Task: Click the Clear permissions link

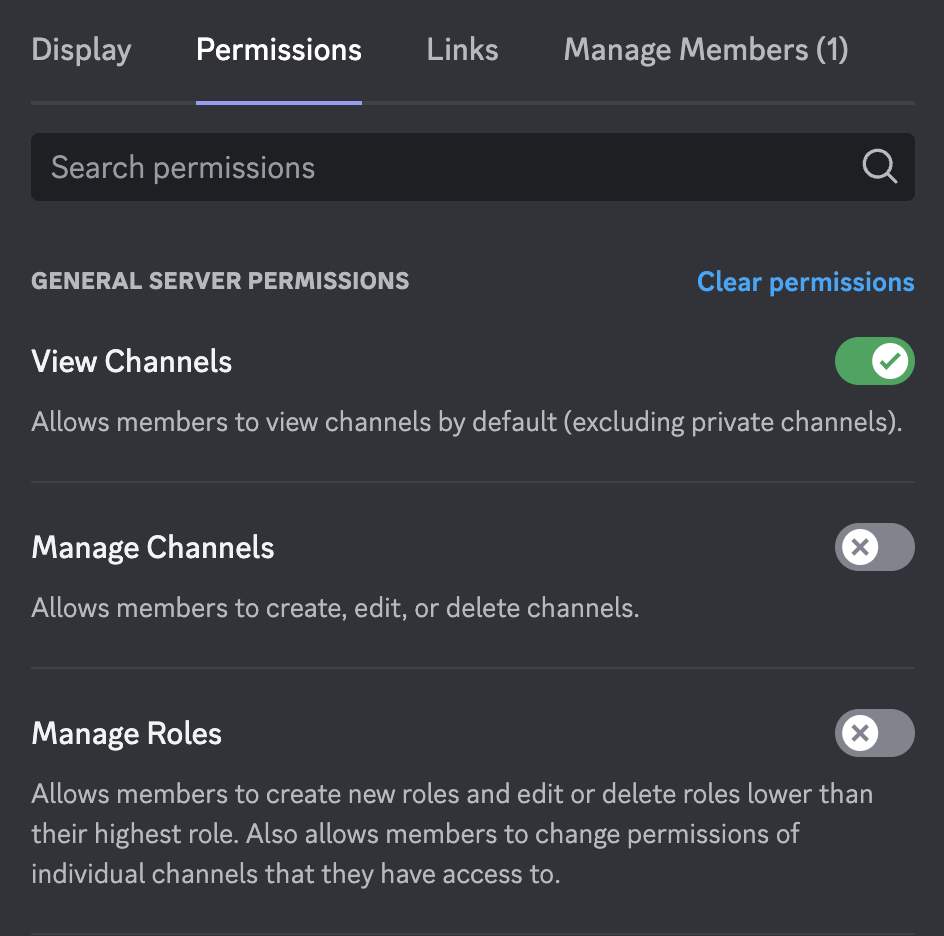Action: (x=806, y=282)
